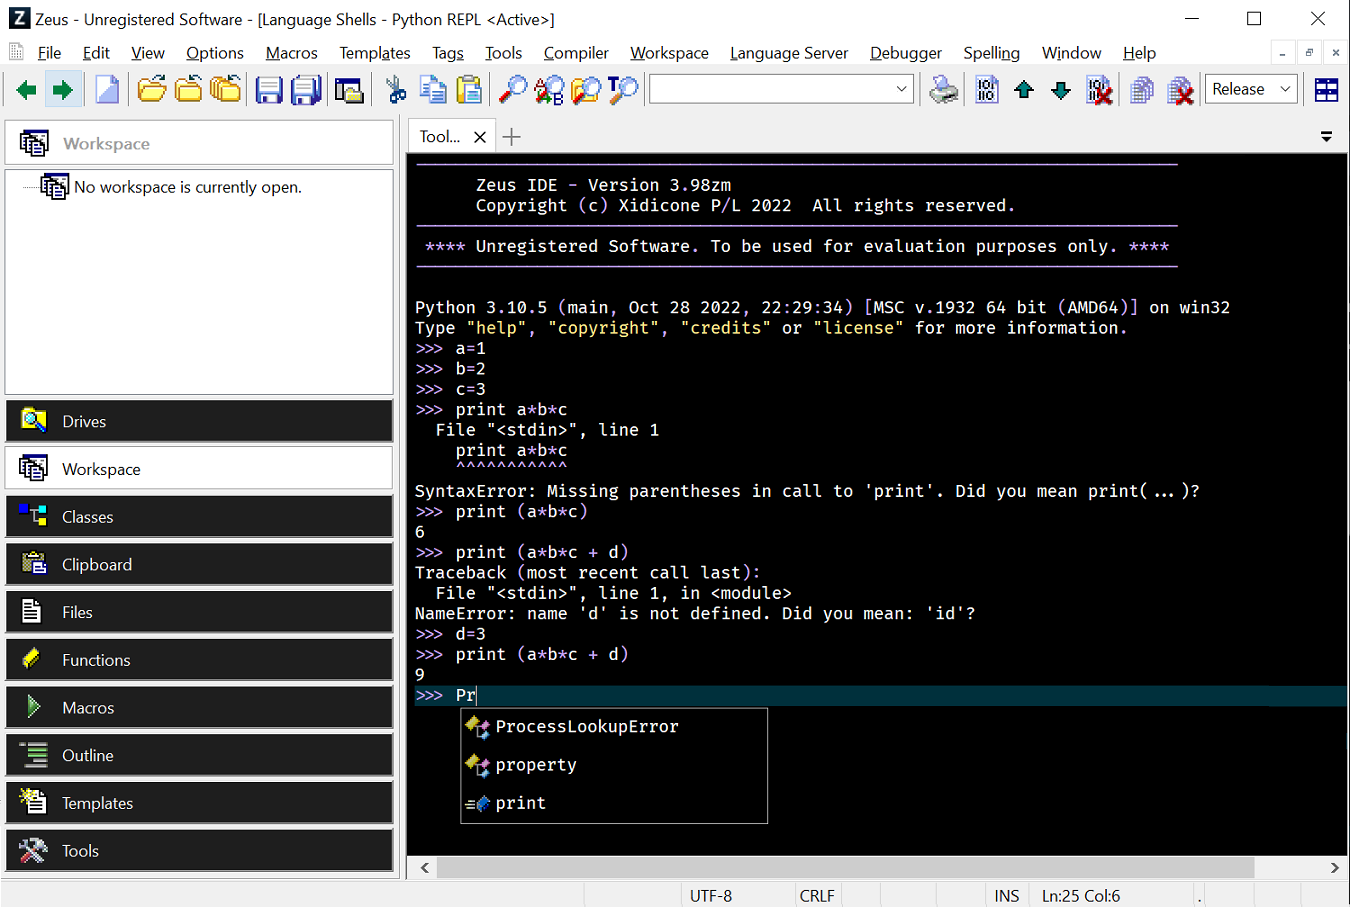Open the Tools sidebar panel
The image size is (1350, 908).
pos(199,851)
